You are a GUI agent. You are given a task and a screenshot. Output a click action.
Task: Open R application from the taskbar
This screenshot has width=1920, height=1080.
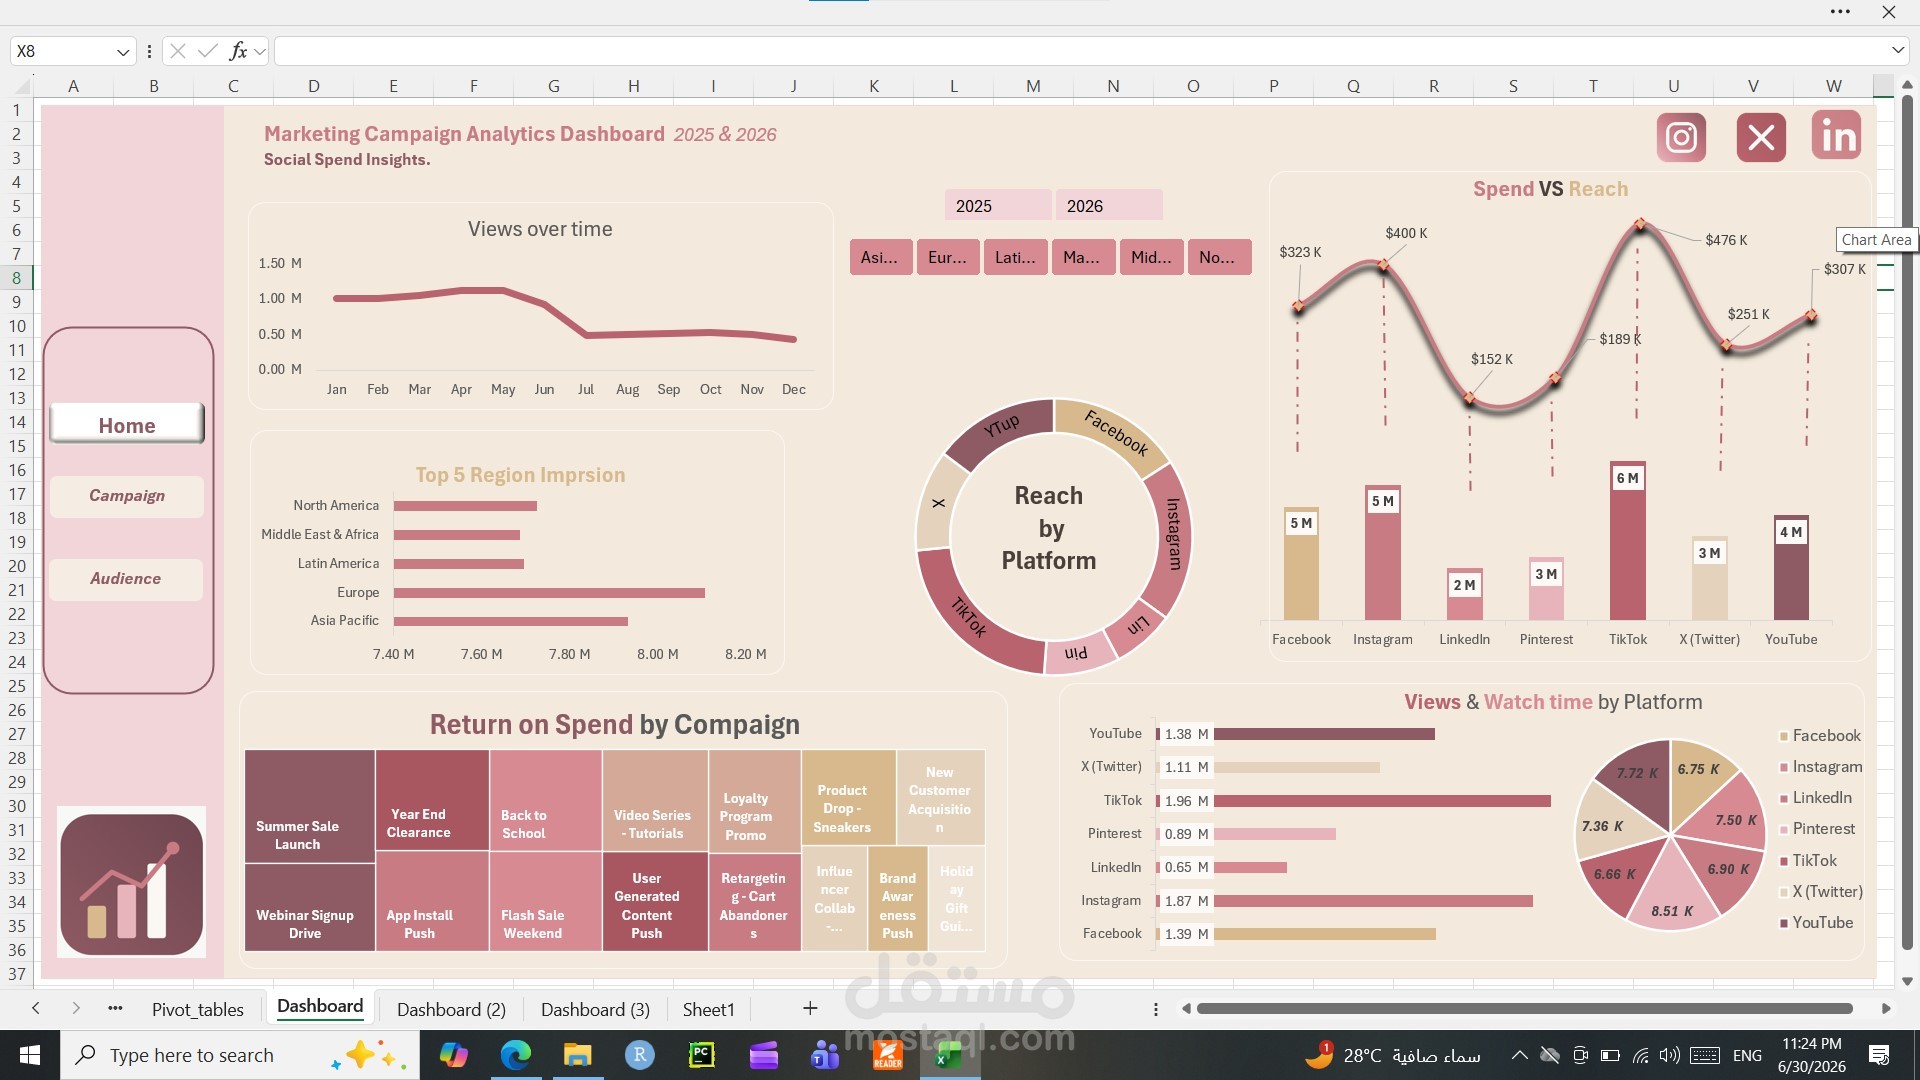point(640,1055)
